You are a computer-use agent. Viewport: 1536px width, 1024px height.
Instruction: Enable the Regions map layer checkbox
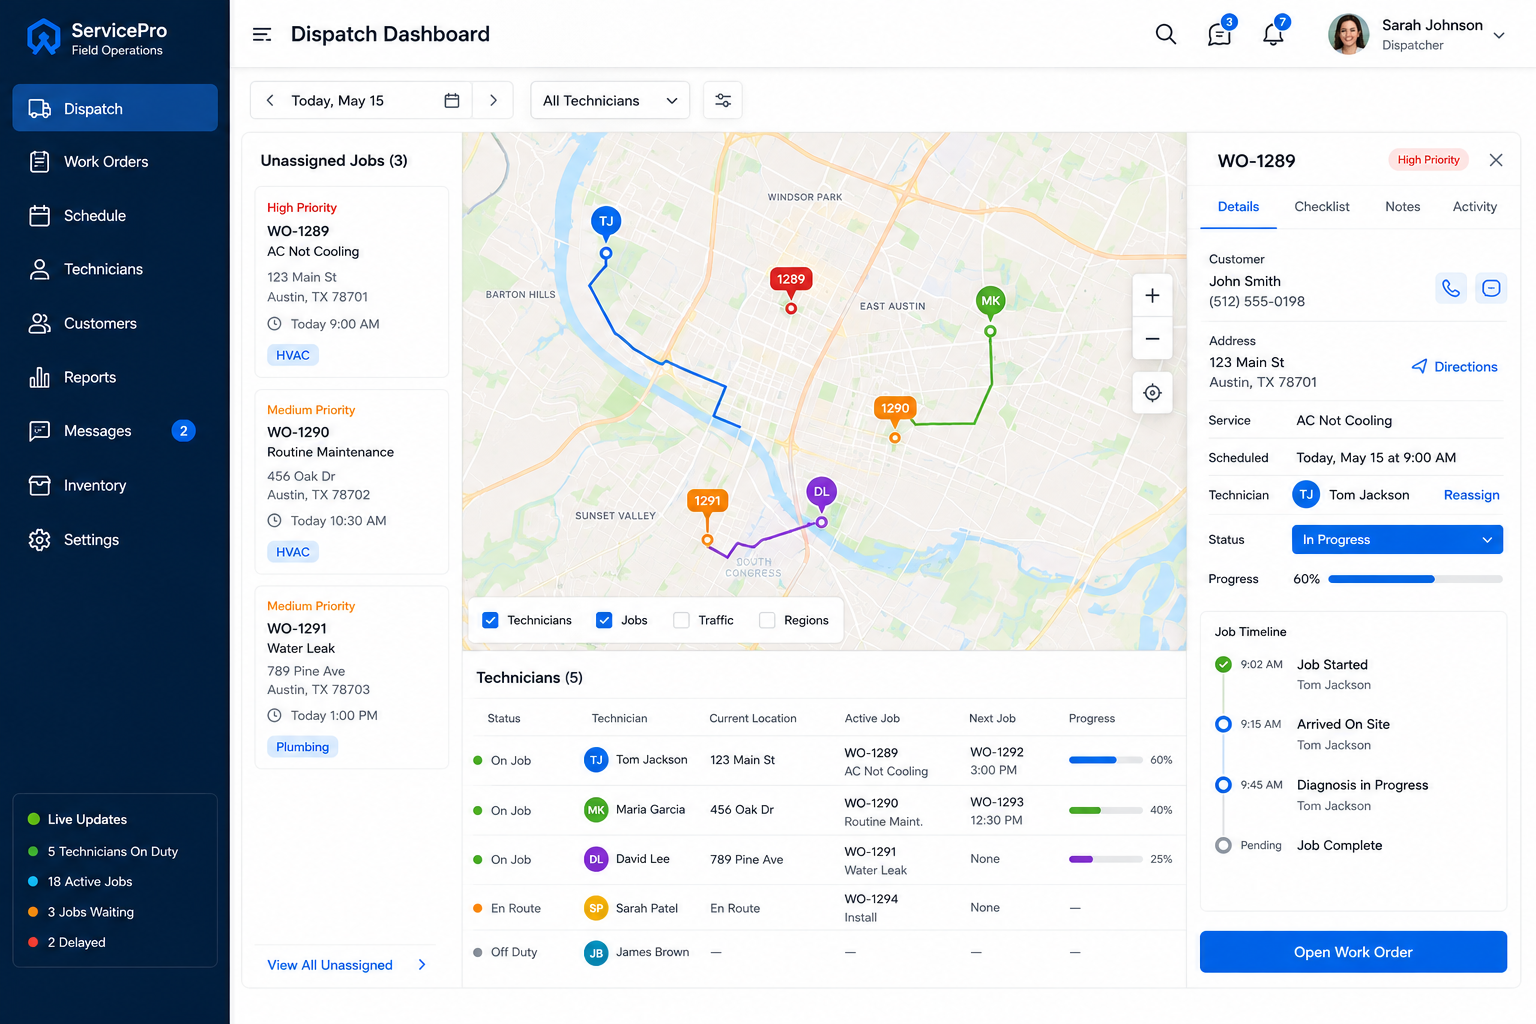(767, 620)
